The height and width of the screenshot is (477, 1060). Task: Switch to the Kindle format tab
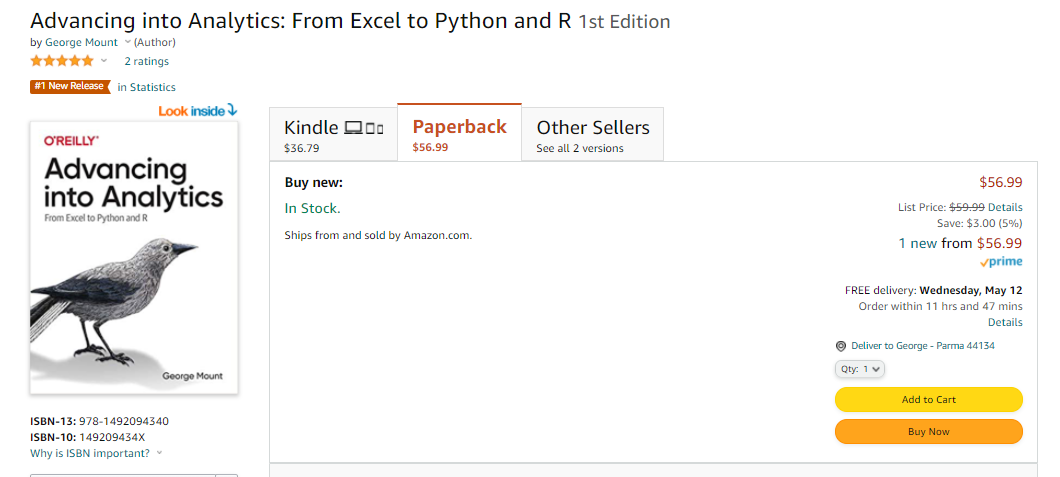[333, 135]
